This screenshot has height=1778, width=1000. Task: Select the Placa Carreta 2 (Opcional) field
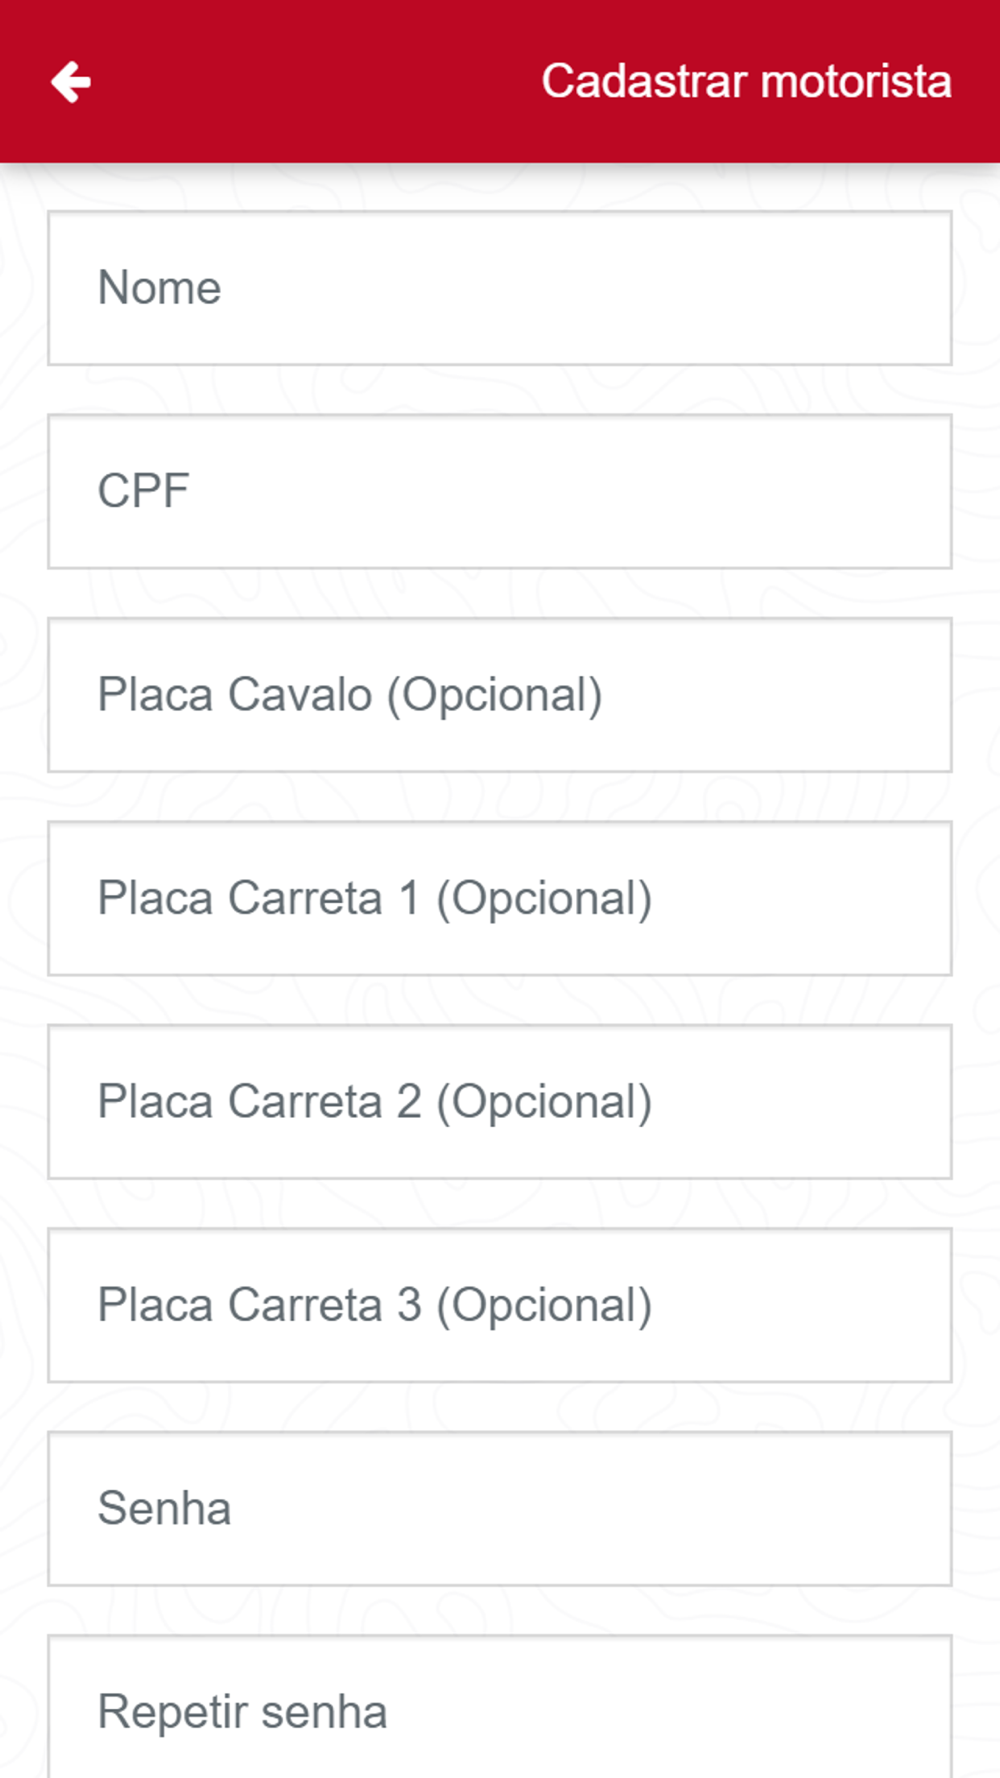[x=500, y=1102]
